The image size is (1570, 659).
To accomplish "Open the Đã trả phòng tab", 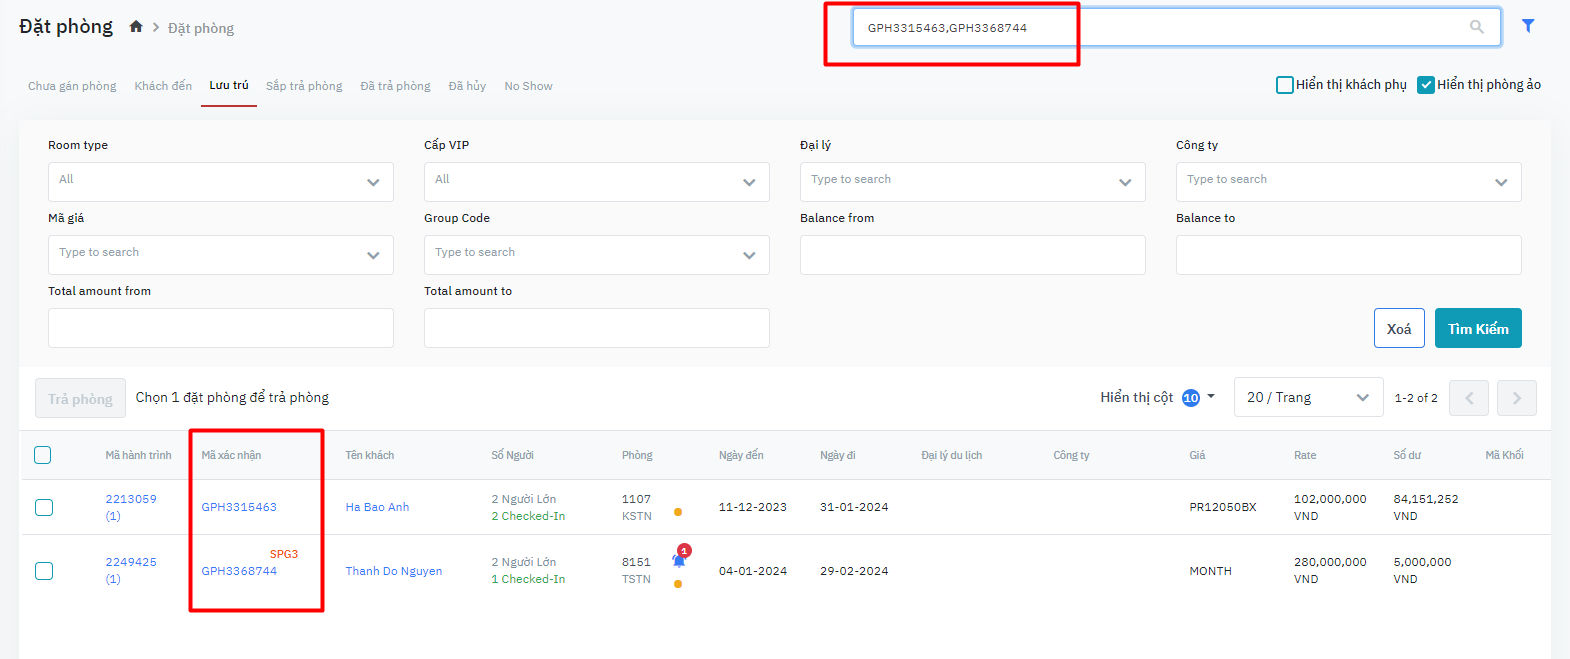I will coord(395,86).
